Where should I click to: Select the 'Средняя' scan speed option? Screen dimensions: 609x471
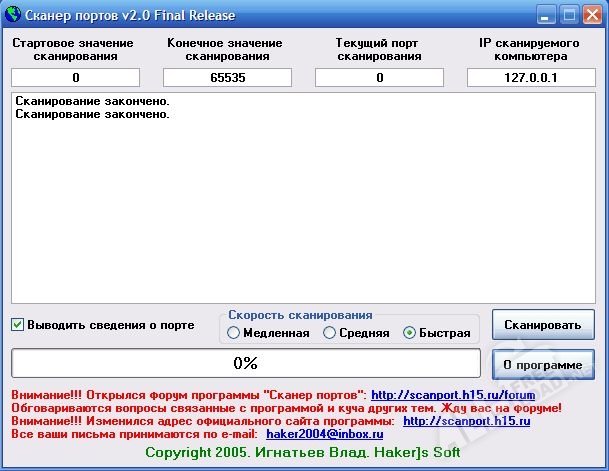(329, 333)
